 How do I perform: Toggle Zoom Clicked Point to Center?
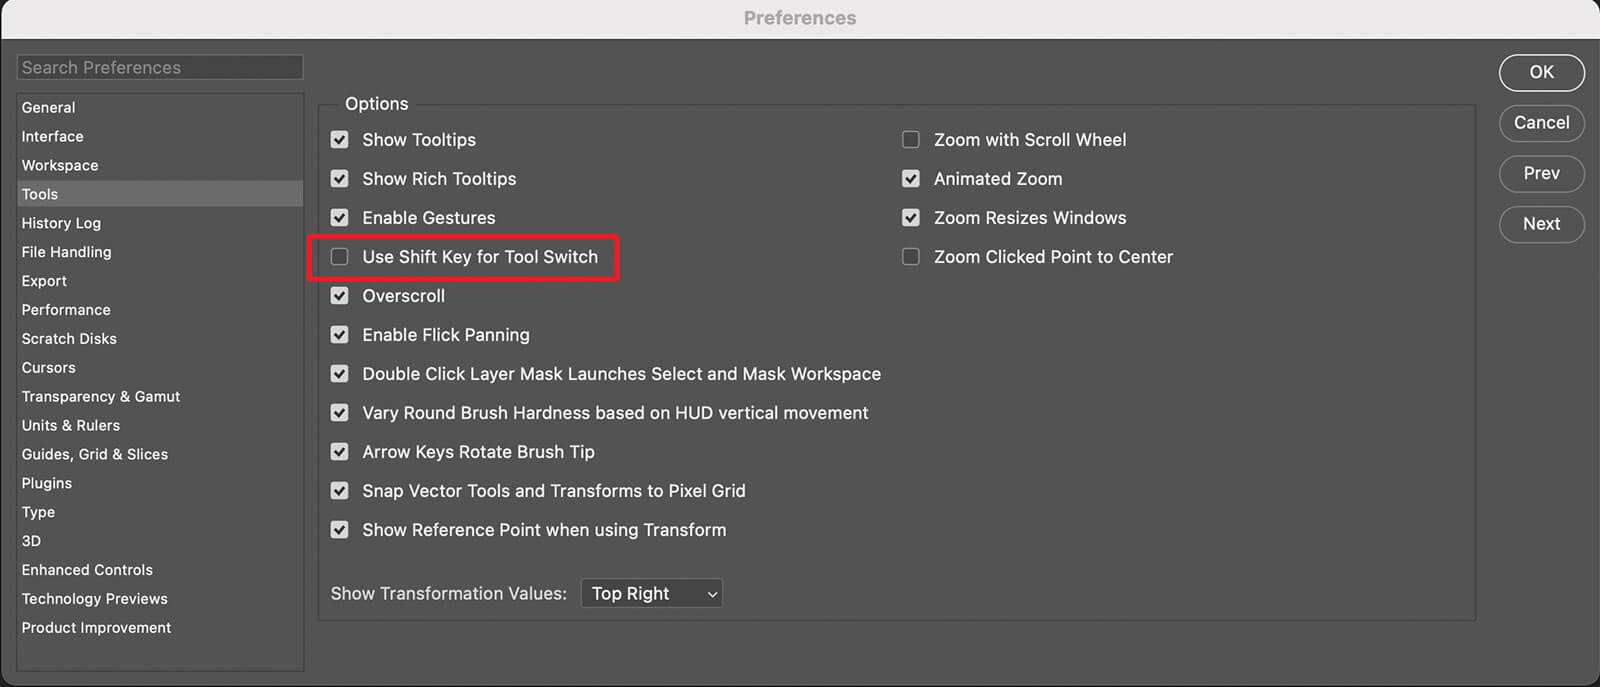pos(911,257)
